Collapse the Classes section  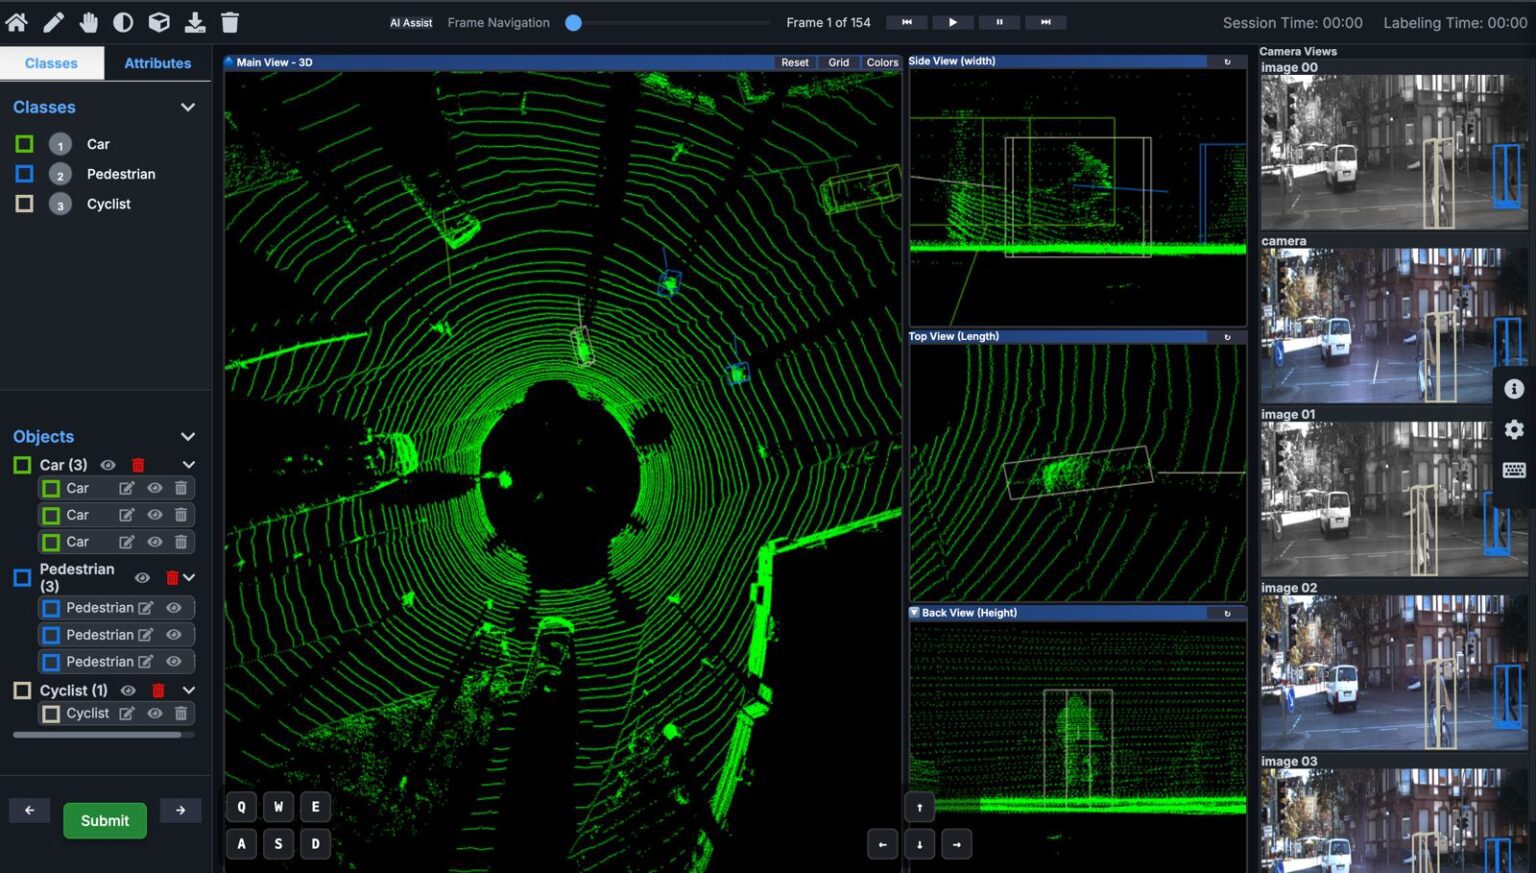pos(188,107)
